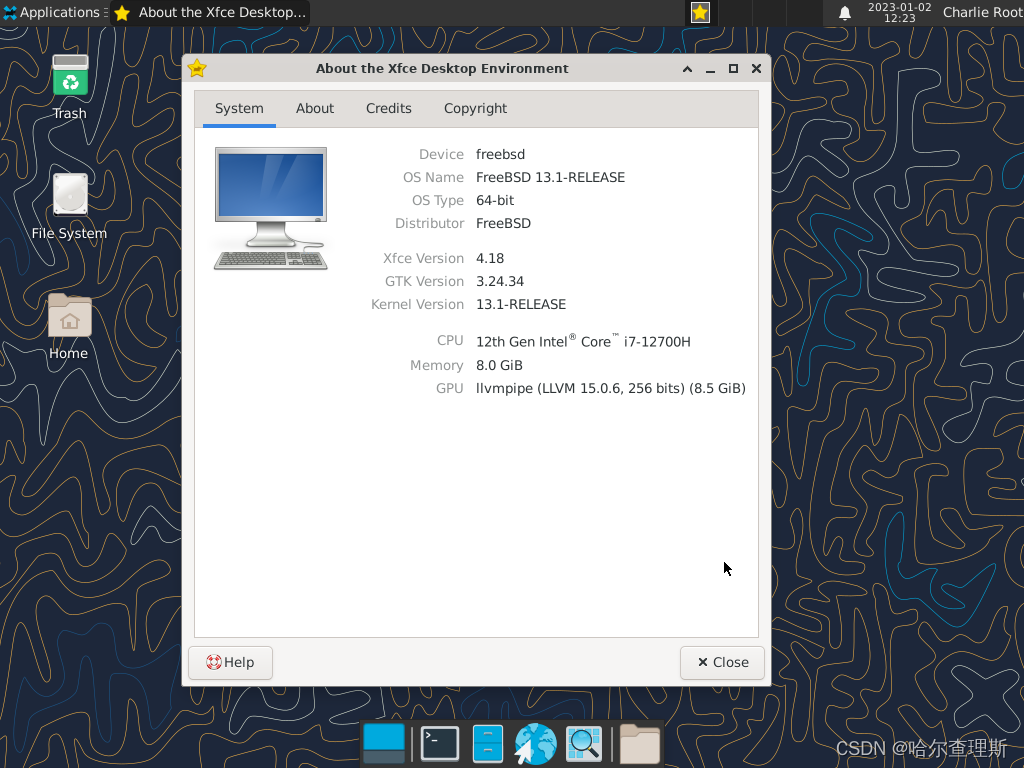Click the device name 'freebsd'
Screen dimensions: 1024x768
click(x=500, y=154)
